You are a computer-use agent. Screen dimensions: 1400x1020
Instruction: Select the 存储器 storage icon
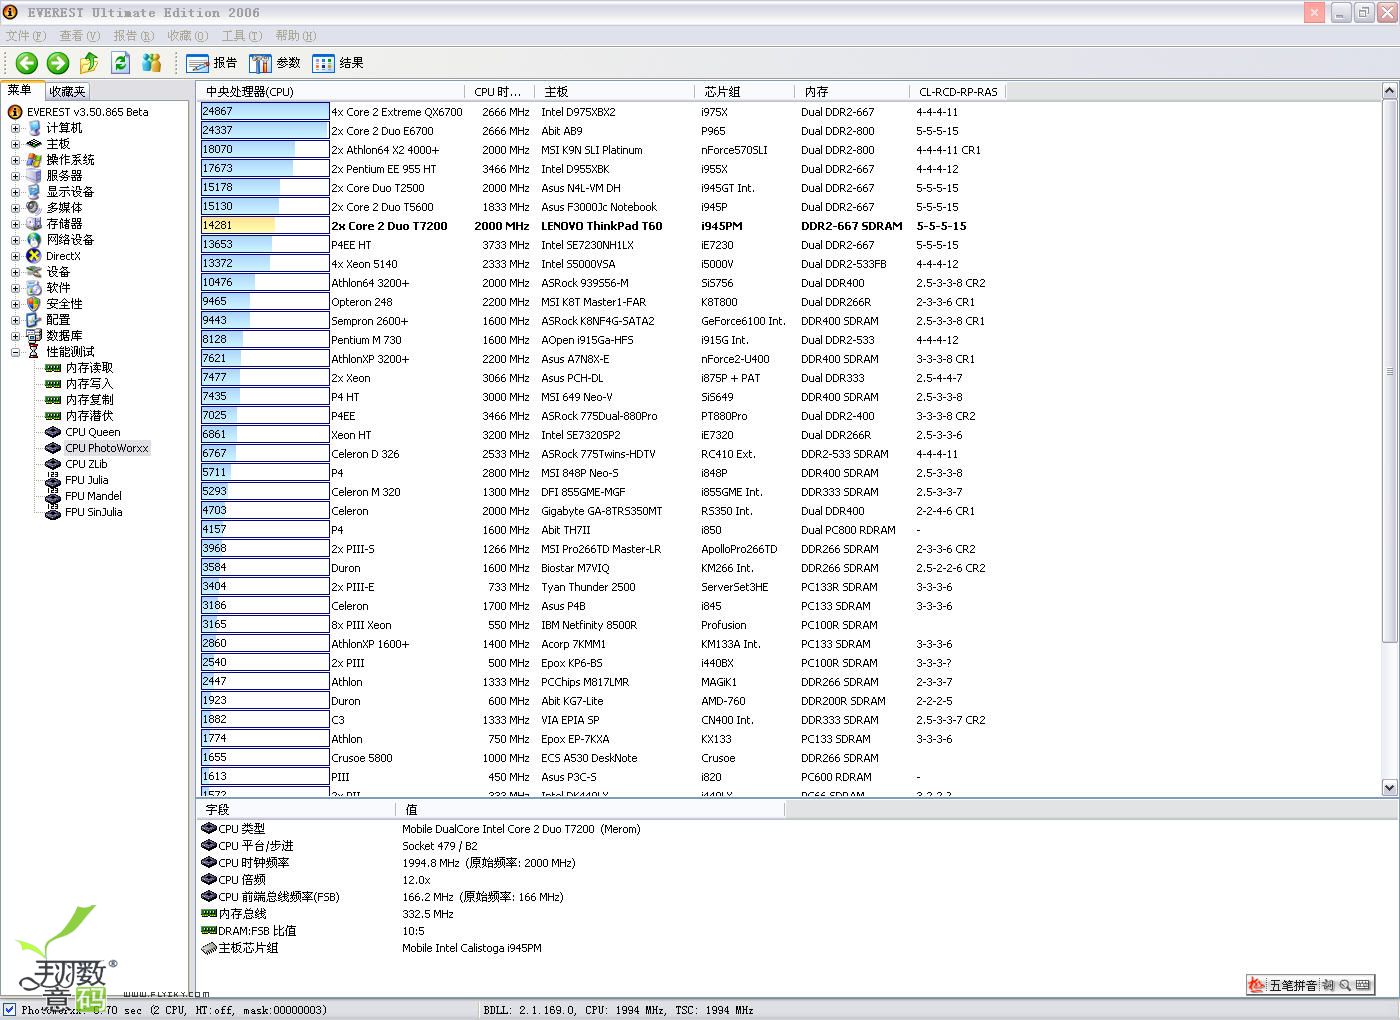(x=34, y=224)
